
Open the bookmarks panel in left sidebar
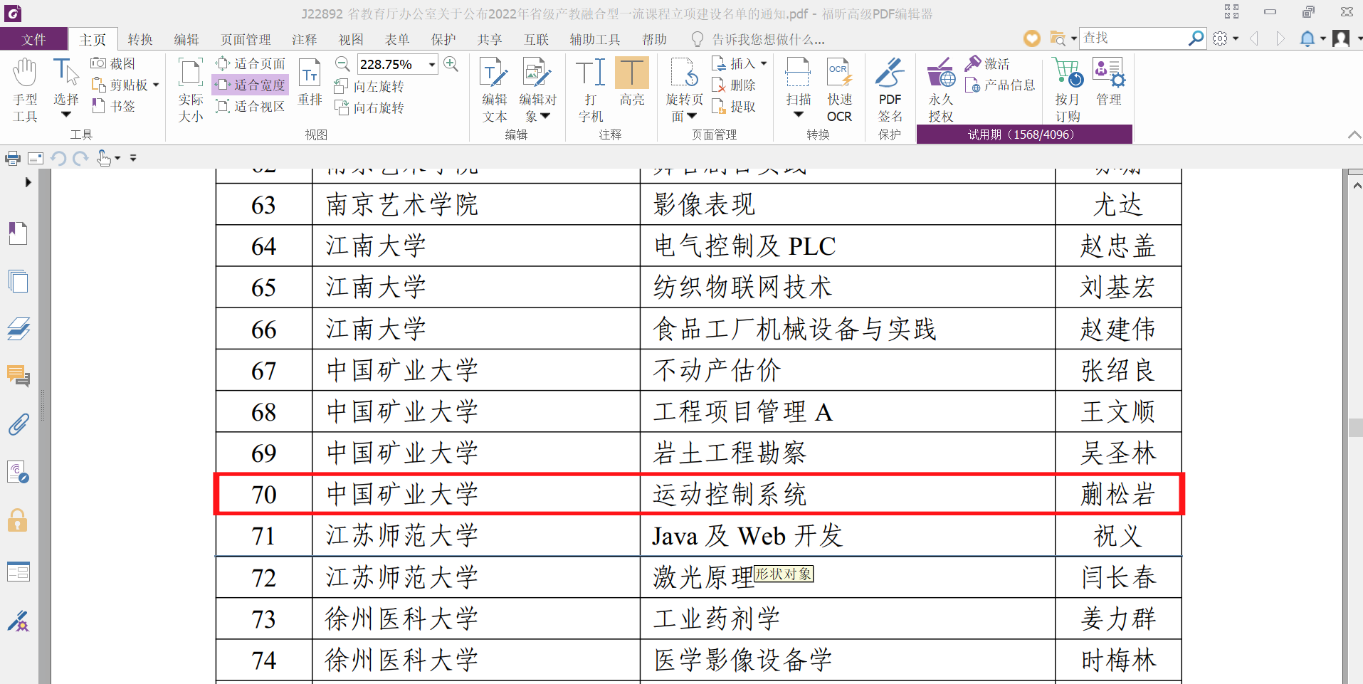tap(18, 234)
